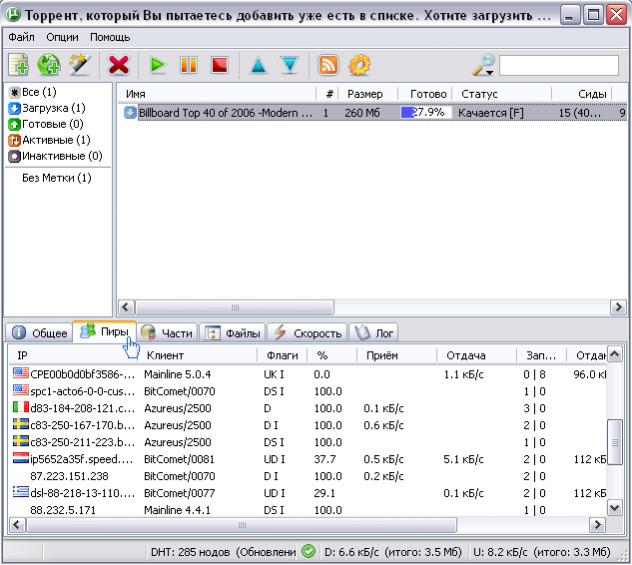632x565 pixels.
Task: Switch to the Скорость tab
Action: pos(308,333)
